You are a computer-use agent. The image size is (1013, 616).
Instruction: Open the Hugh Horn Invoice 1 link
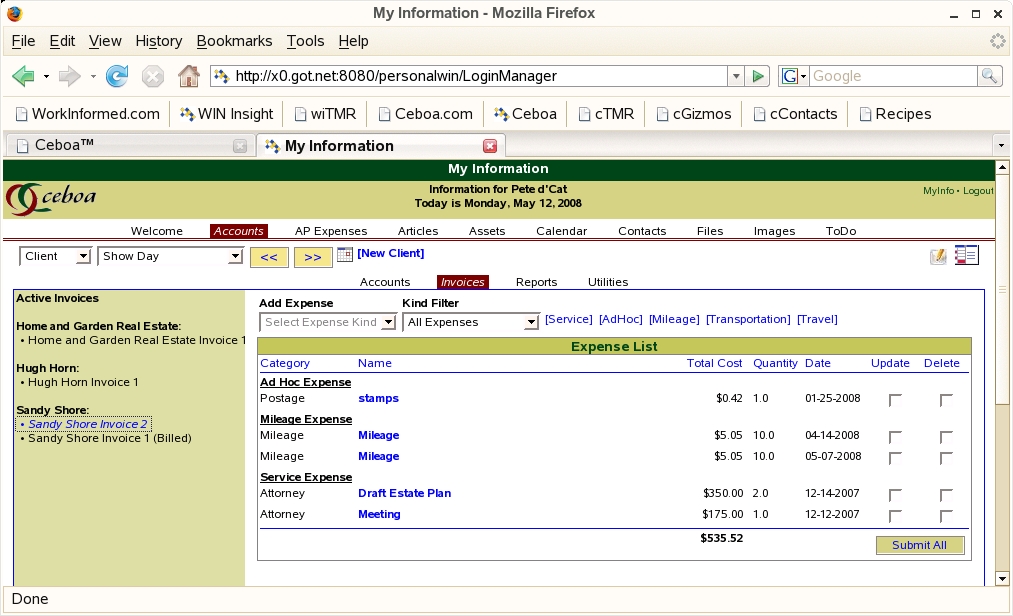pyautogui.click(x=83, y=382)
